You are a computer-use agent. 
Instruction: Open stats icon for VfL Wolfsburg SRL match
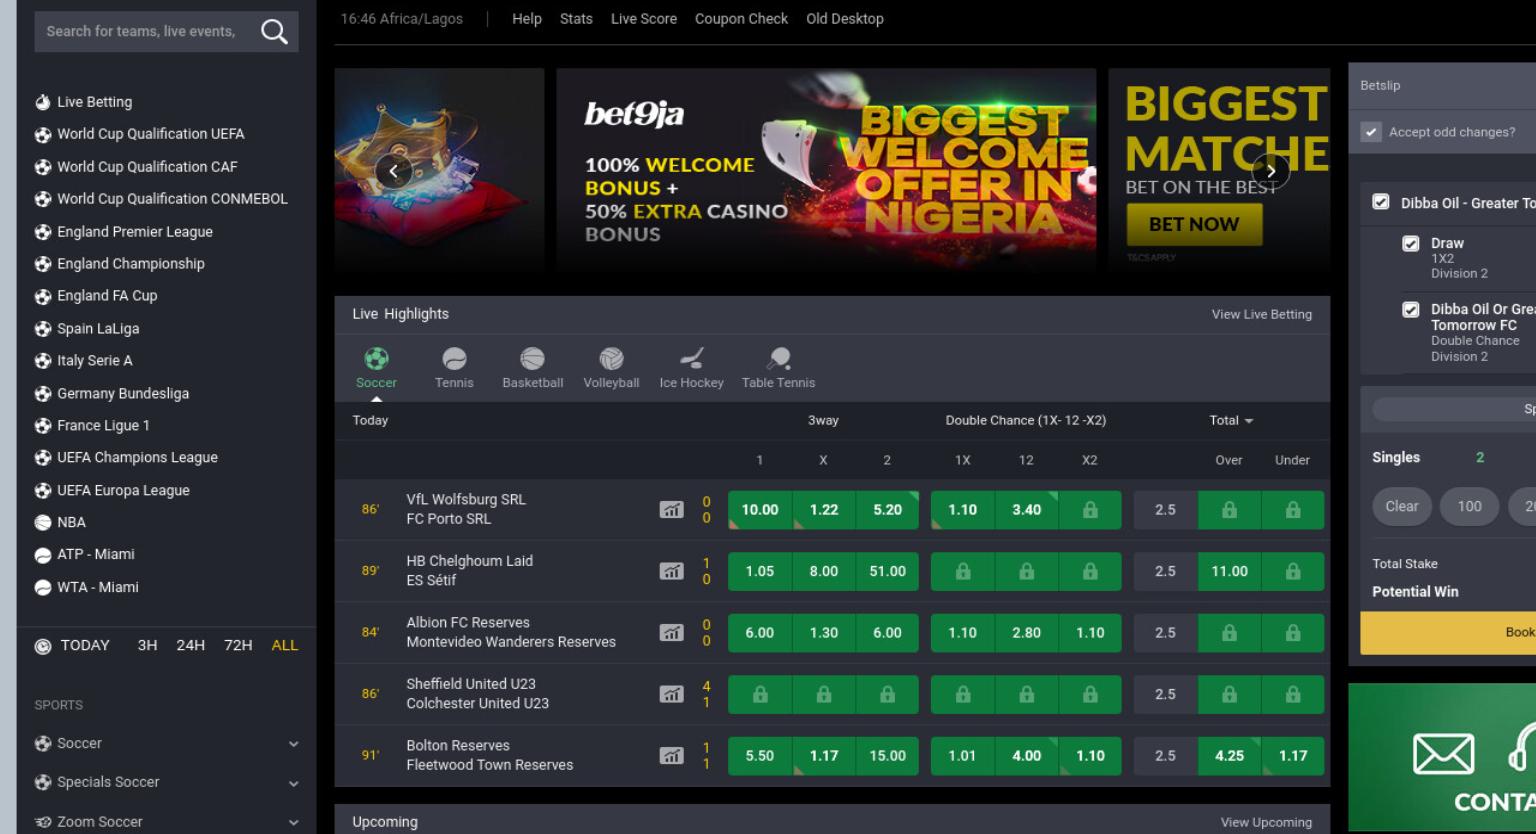coord(671,510)
